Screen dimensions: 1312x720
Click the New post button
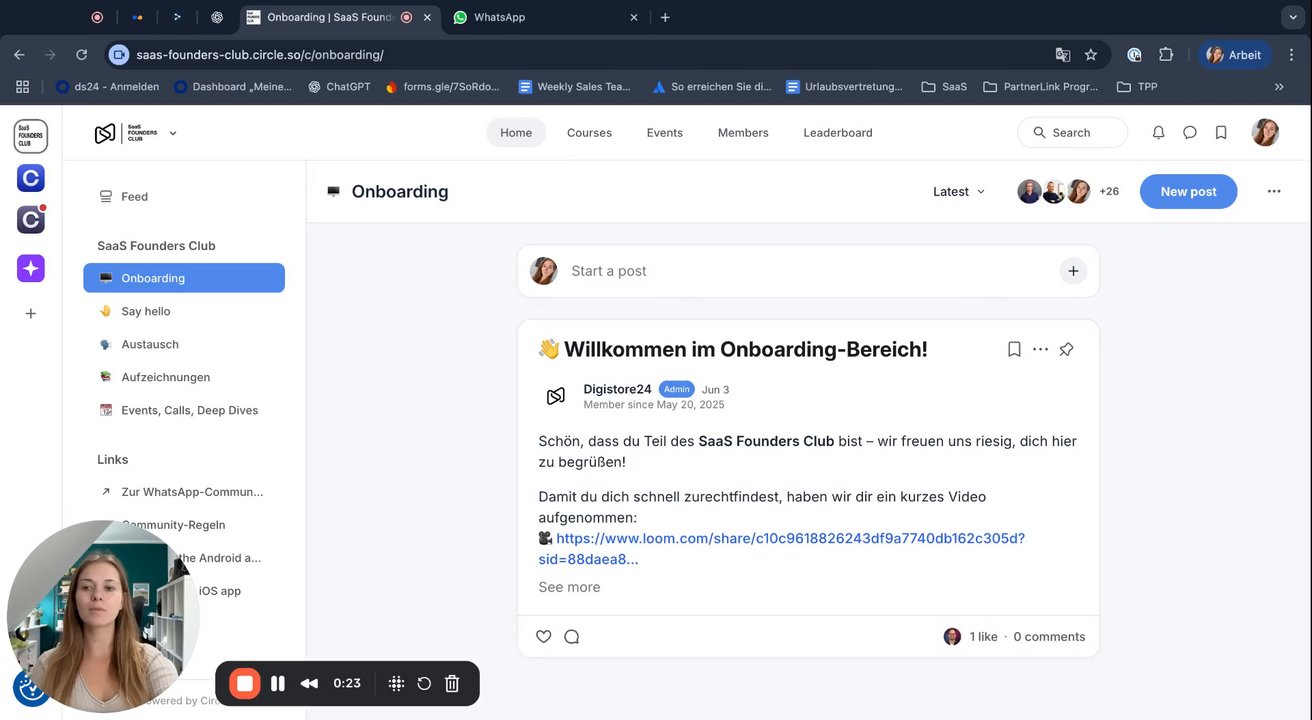(1188, 191)
